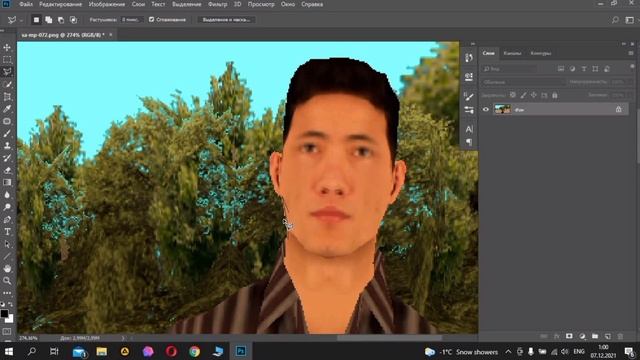640x360 pixels.
Task: Open the Brushes panel icon
Action: (x=469, y=96)
